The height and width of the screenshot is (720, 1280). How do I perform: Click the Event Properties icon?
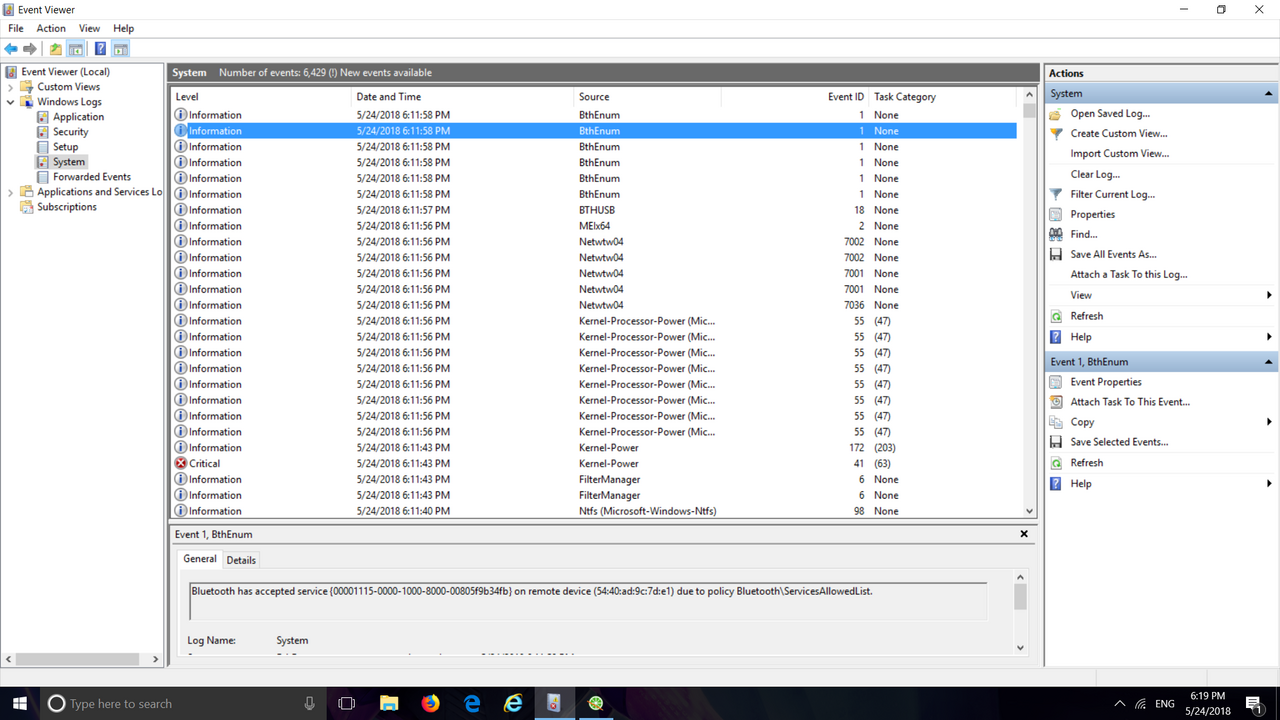click(x=1056, y=382)
